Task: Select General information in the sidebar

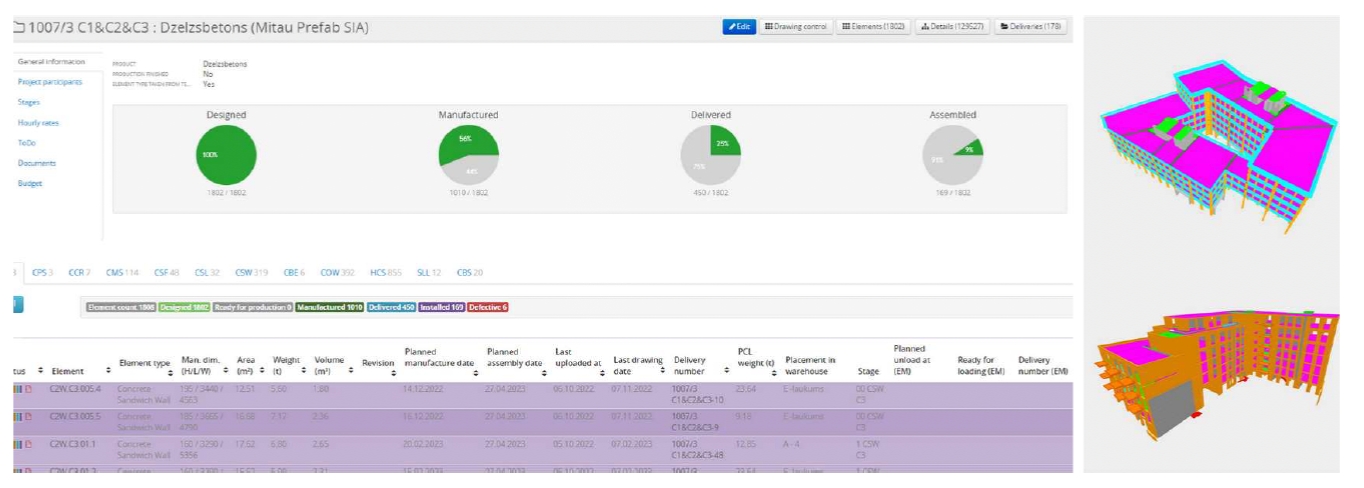Action: click(x=50, y=62)
